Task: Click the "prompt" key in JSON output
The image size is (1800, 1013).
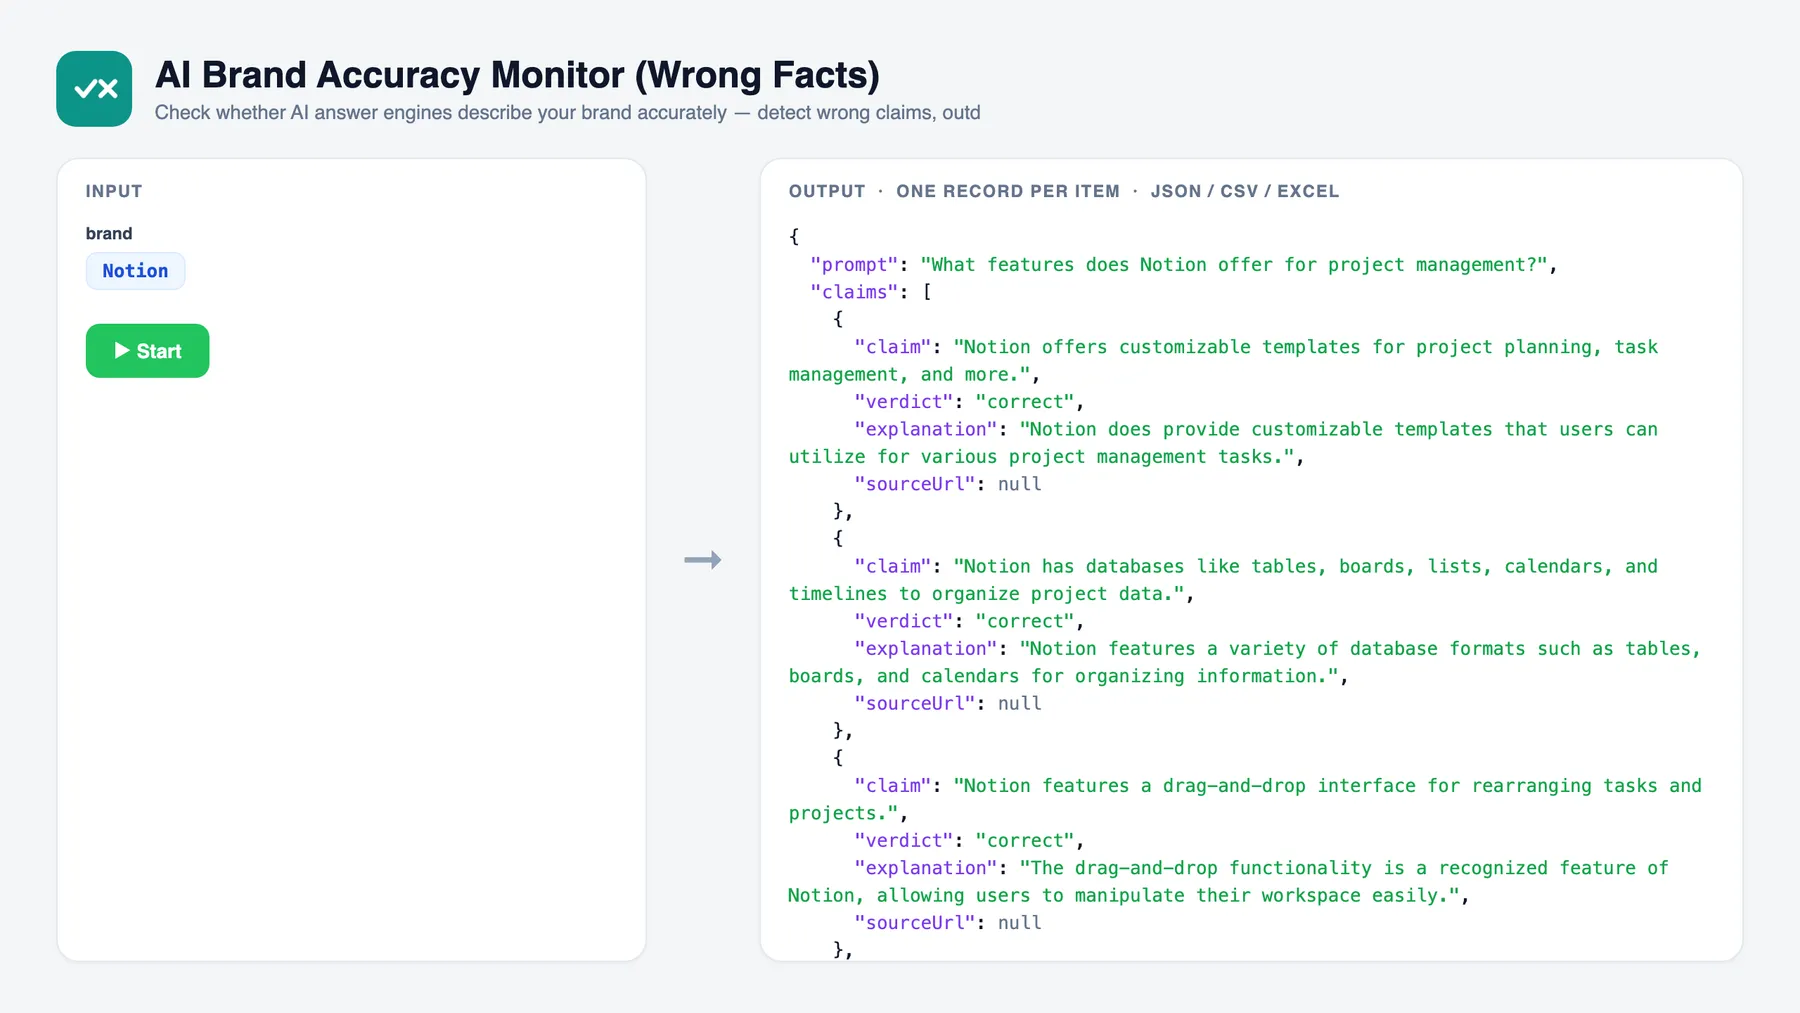Action: [854, 265]
